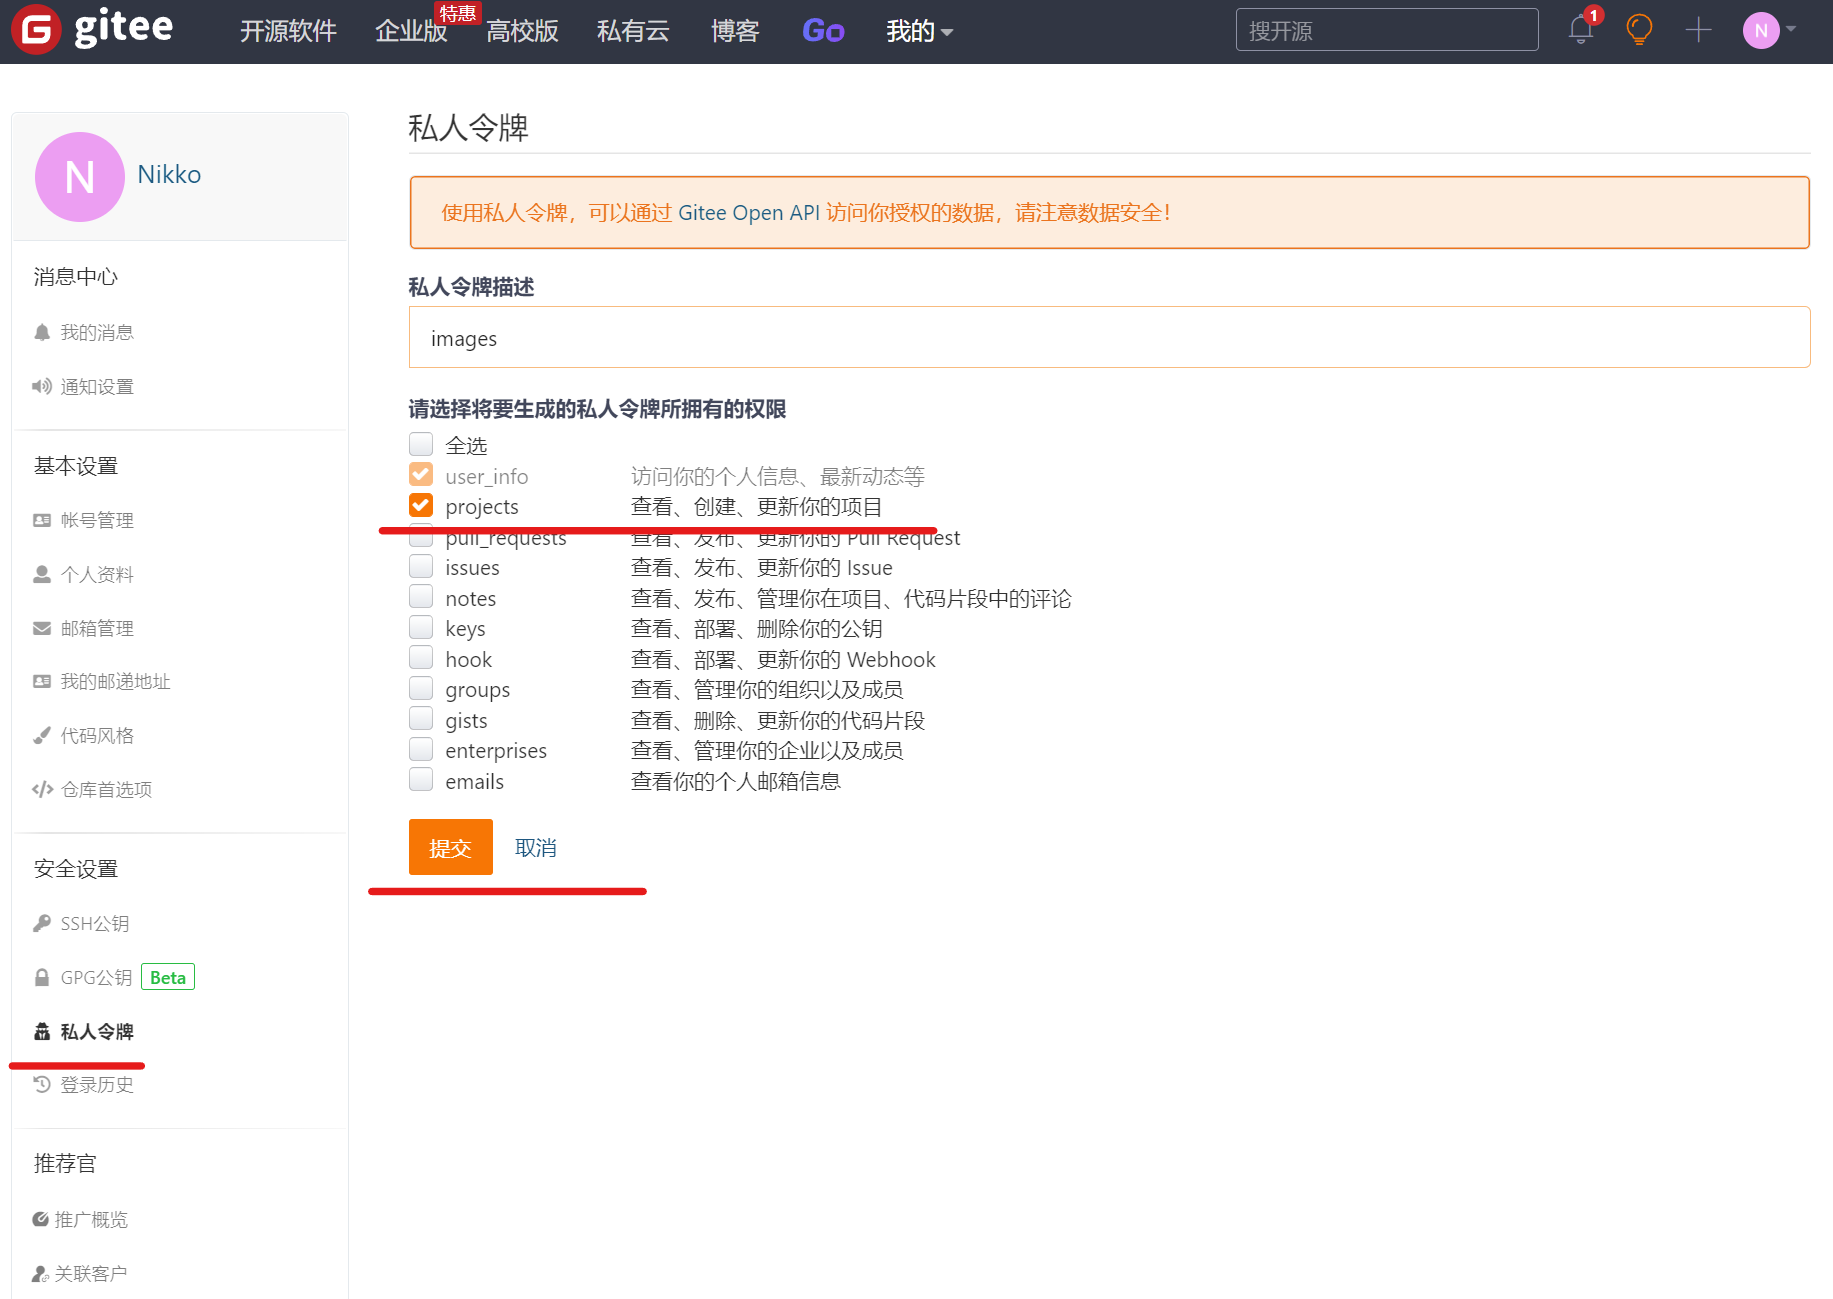Enable the issues permission checkbox
The image size is (1833, 1299).
tap(421, 565)
